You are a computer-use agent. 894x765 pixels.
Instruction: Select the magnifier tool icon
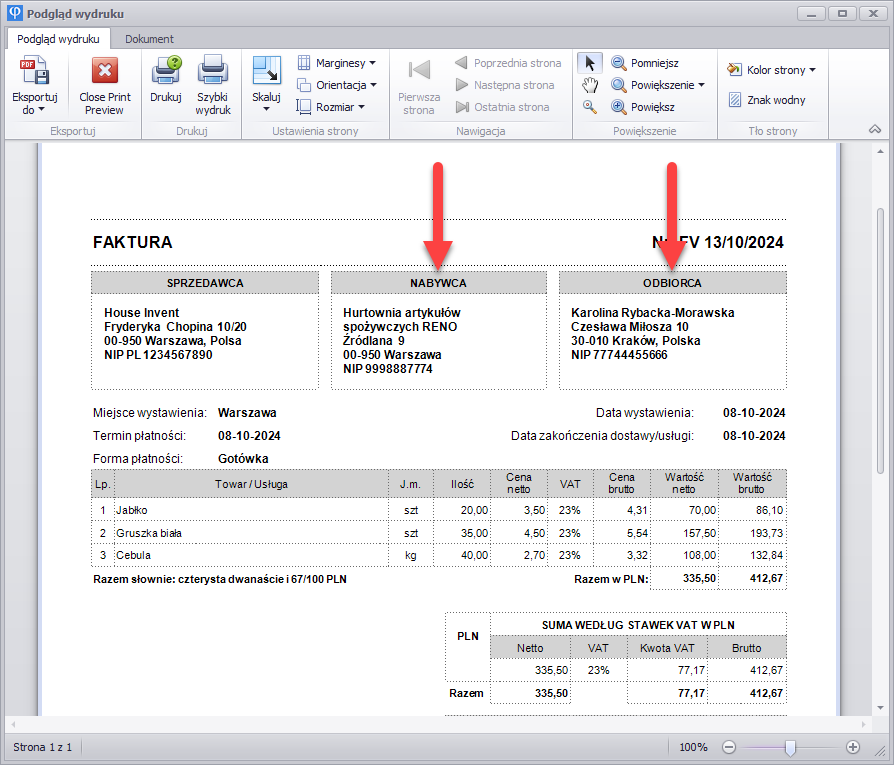(590, 107)
